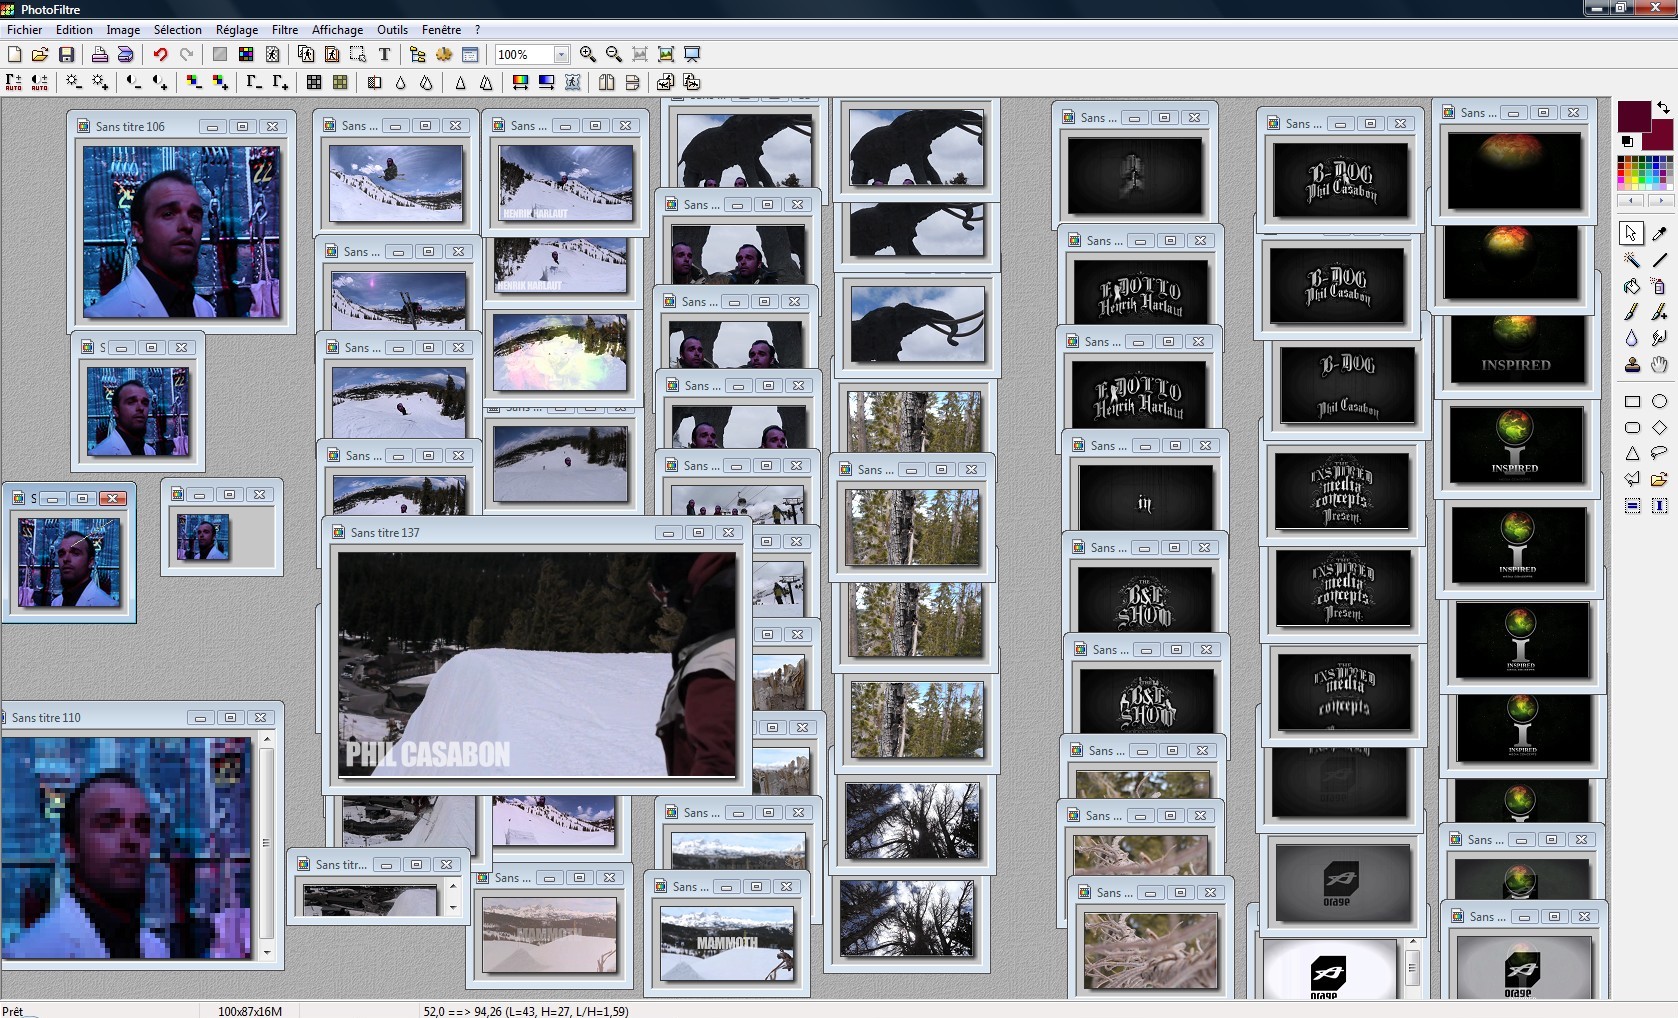Click the Blur droplet tool in the palette

[x=1632, y=337]
